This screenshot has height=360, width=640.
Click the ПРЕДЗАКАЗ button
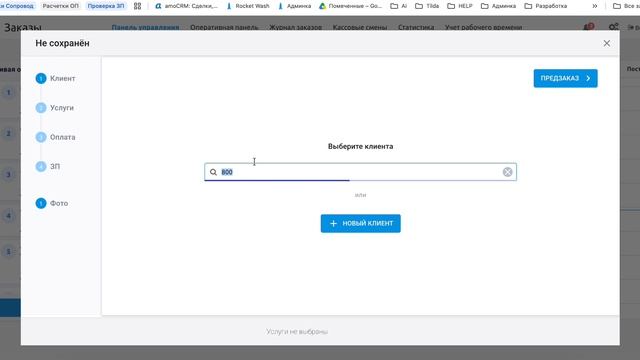click(x=565, y=78)
